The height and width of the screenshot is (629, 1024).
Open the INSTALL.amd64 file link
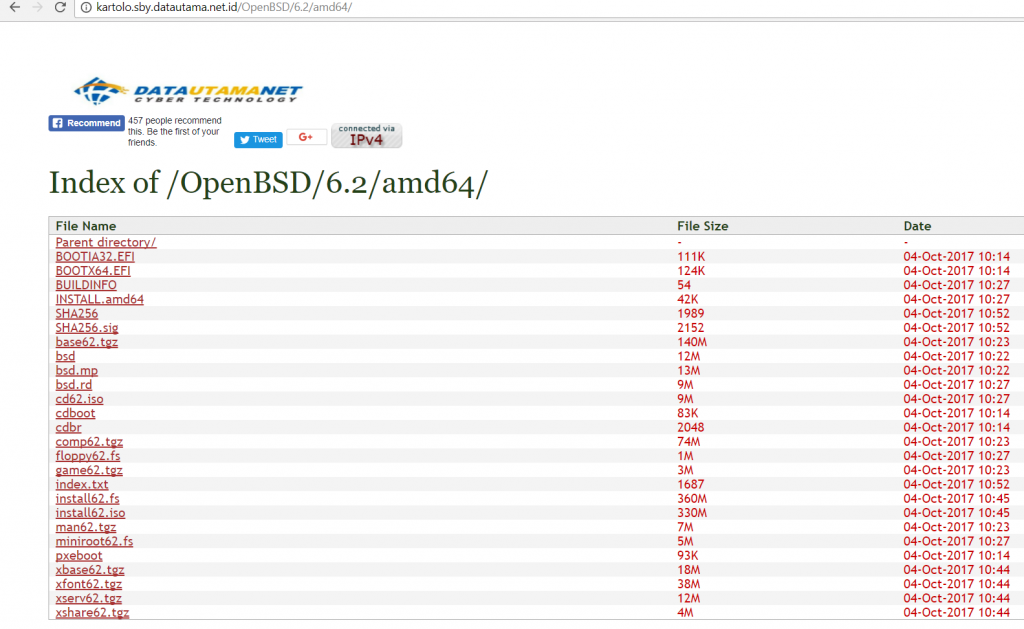point(99,299)
